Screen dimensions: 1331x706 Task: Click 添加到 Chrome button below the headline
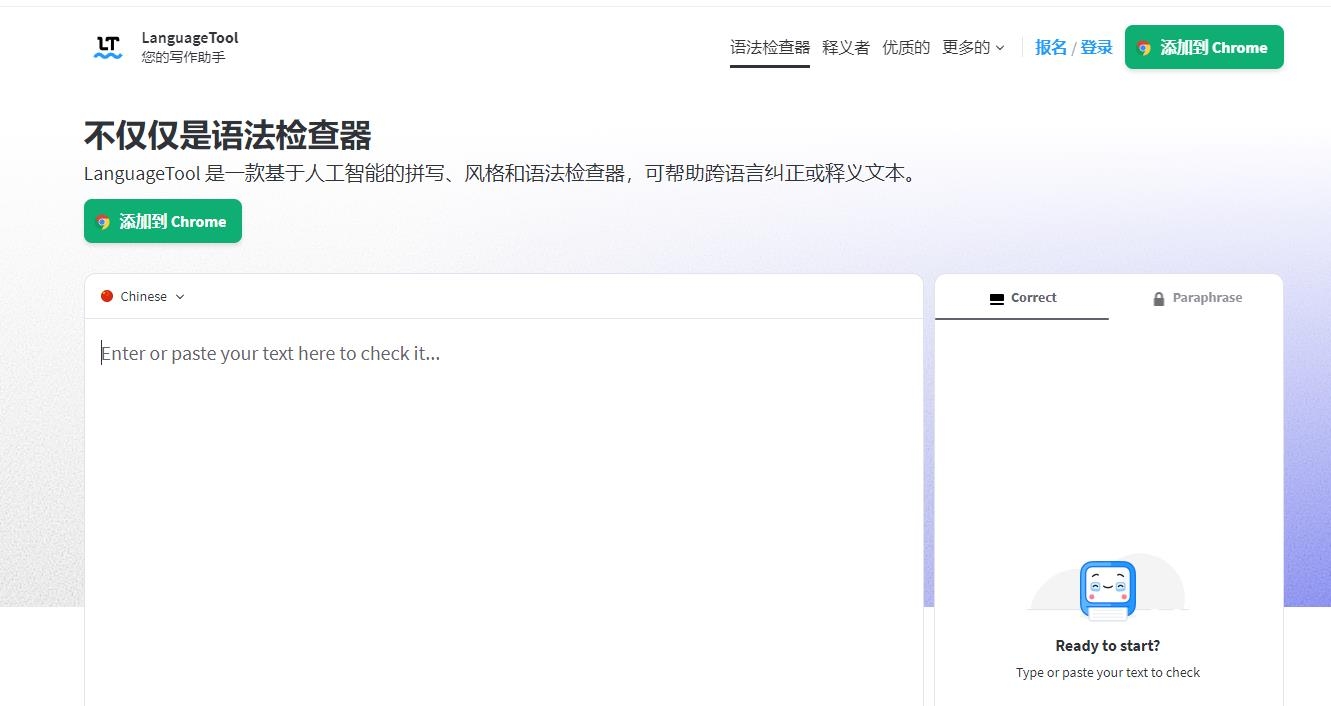click(163, 221)
